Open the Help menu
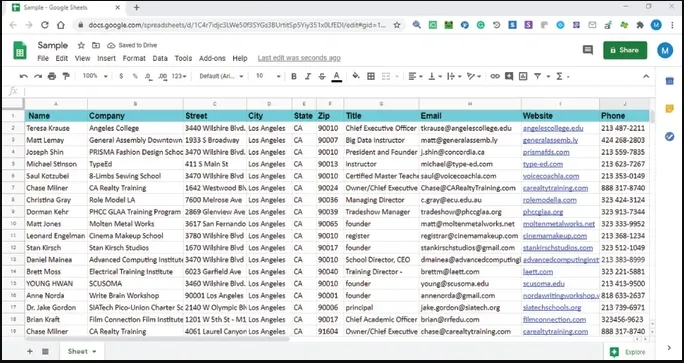This screenshot has width=684, height=363. click(239, 58)
